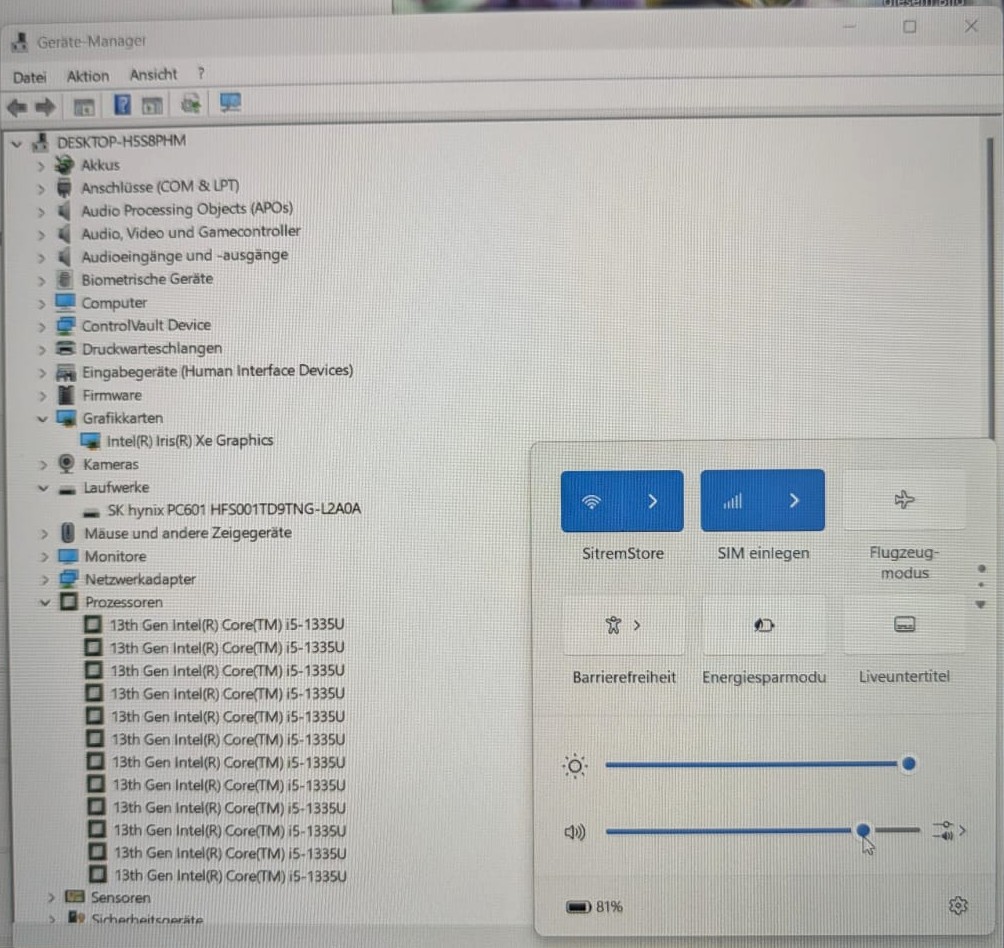Click the forward arrow toolbar icon
This screenshot has height=948, width=1004.
point(45,107)
